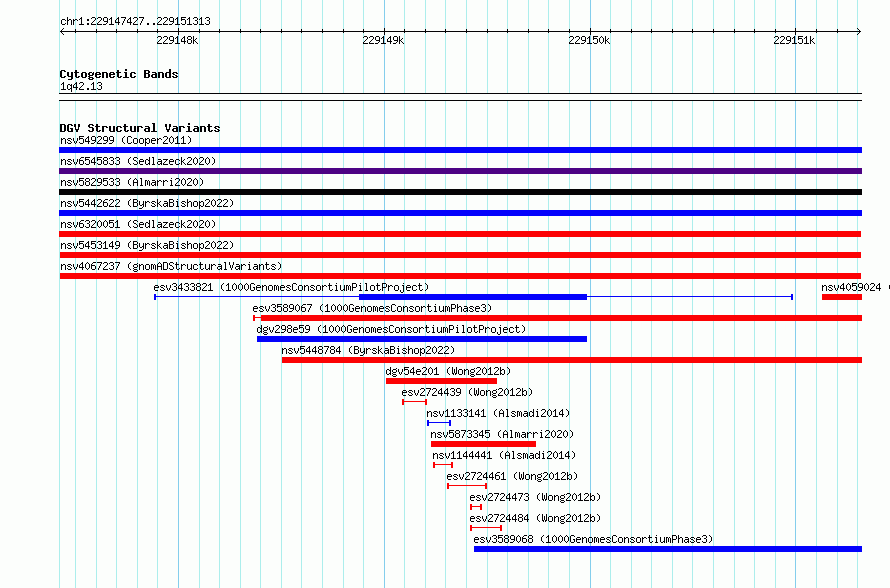Click the red esv2724484 bracket glyph
Screen dimensions: 890x588
[486, 528]
